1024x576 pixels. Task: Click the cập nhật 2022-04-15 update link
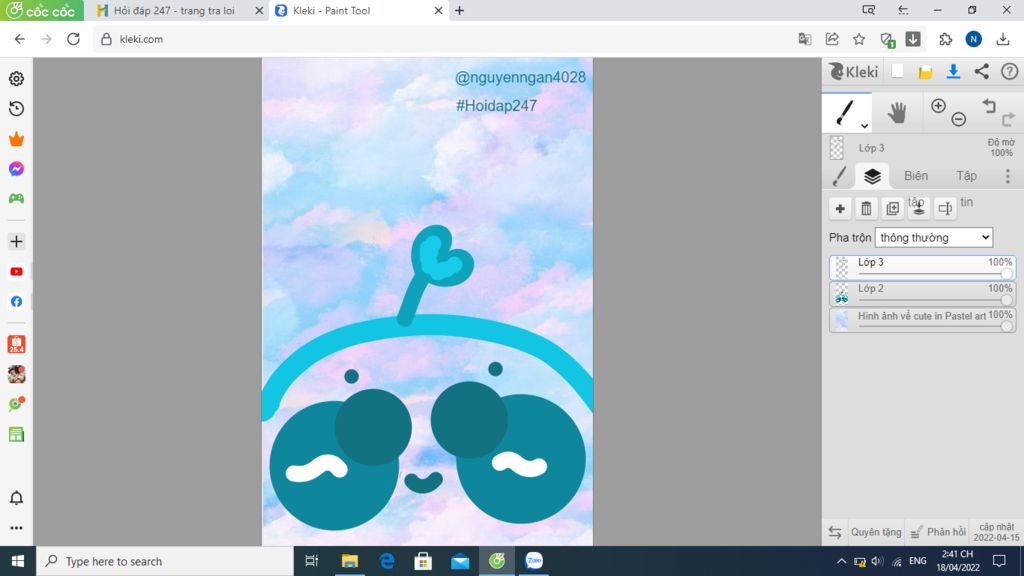point(996,532)
